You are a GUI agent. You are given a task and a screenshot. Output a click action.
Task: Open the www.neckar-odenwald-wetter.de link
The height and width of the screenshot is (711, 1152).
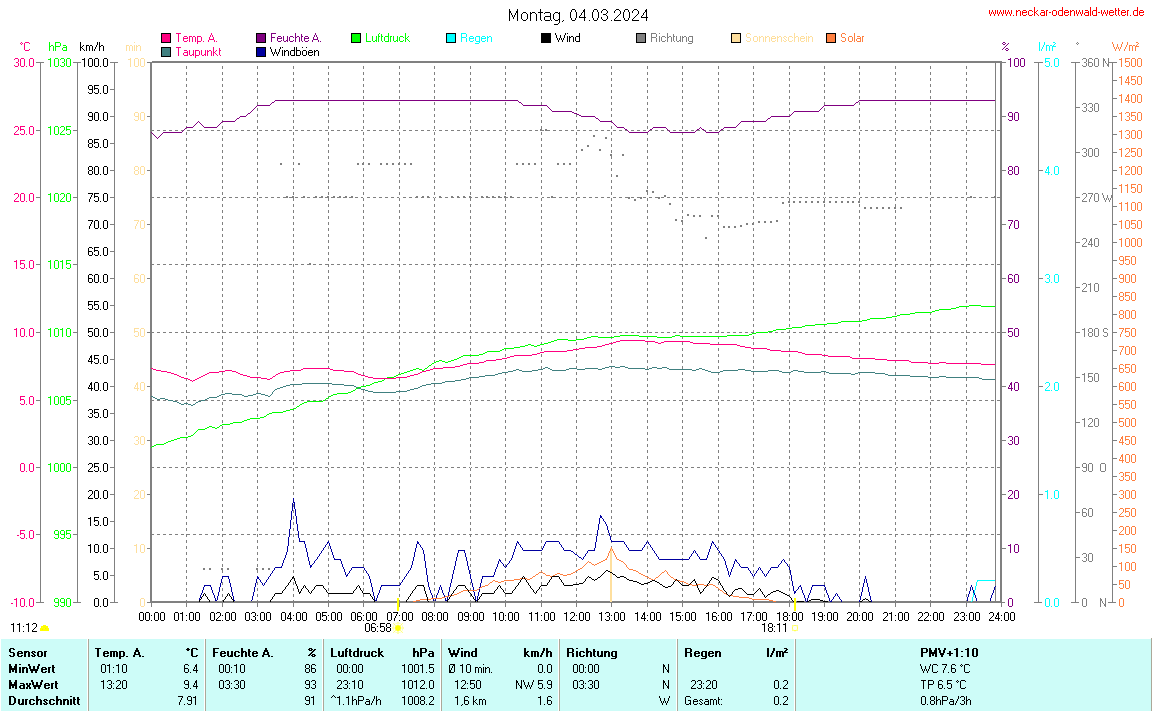click(x=1065, y=12)
